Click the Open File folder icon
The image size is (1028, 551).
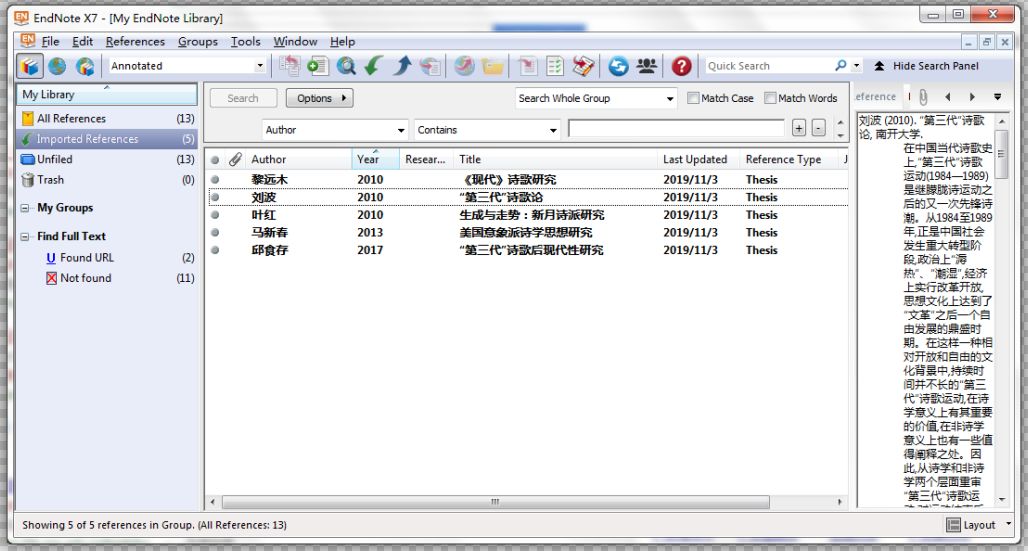[492, 66]
